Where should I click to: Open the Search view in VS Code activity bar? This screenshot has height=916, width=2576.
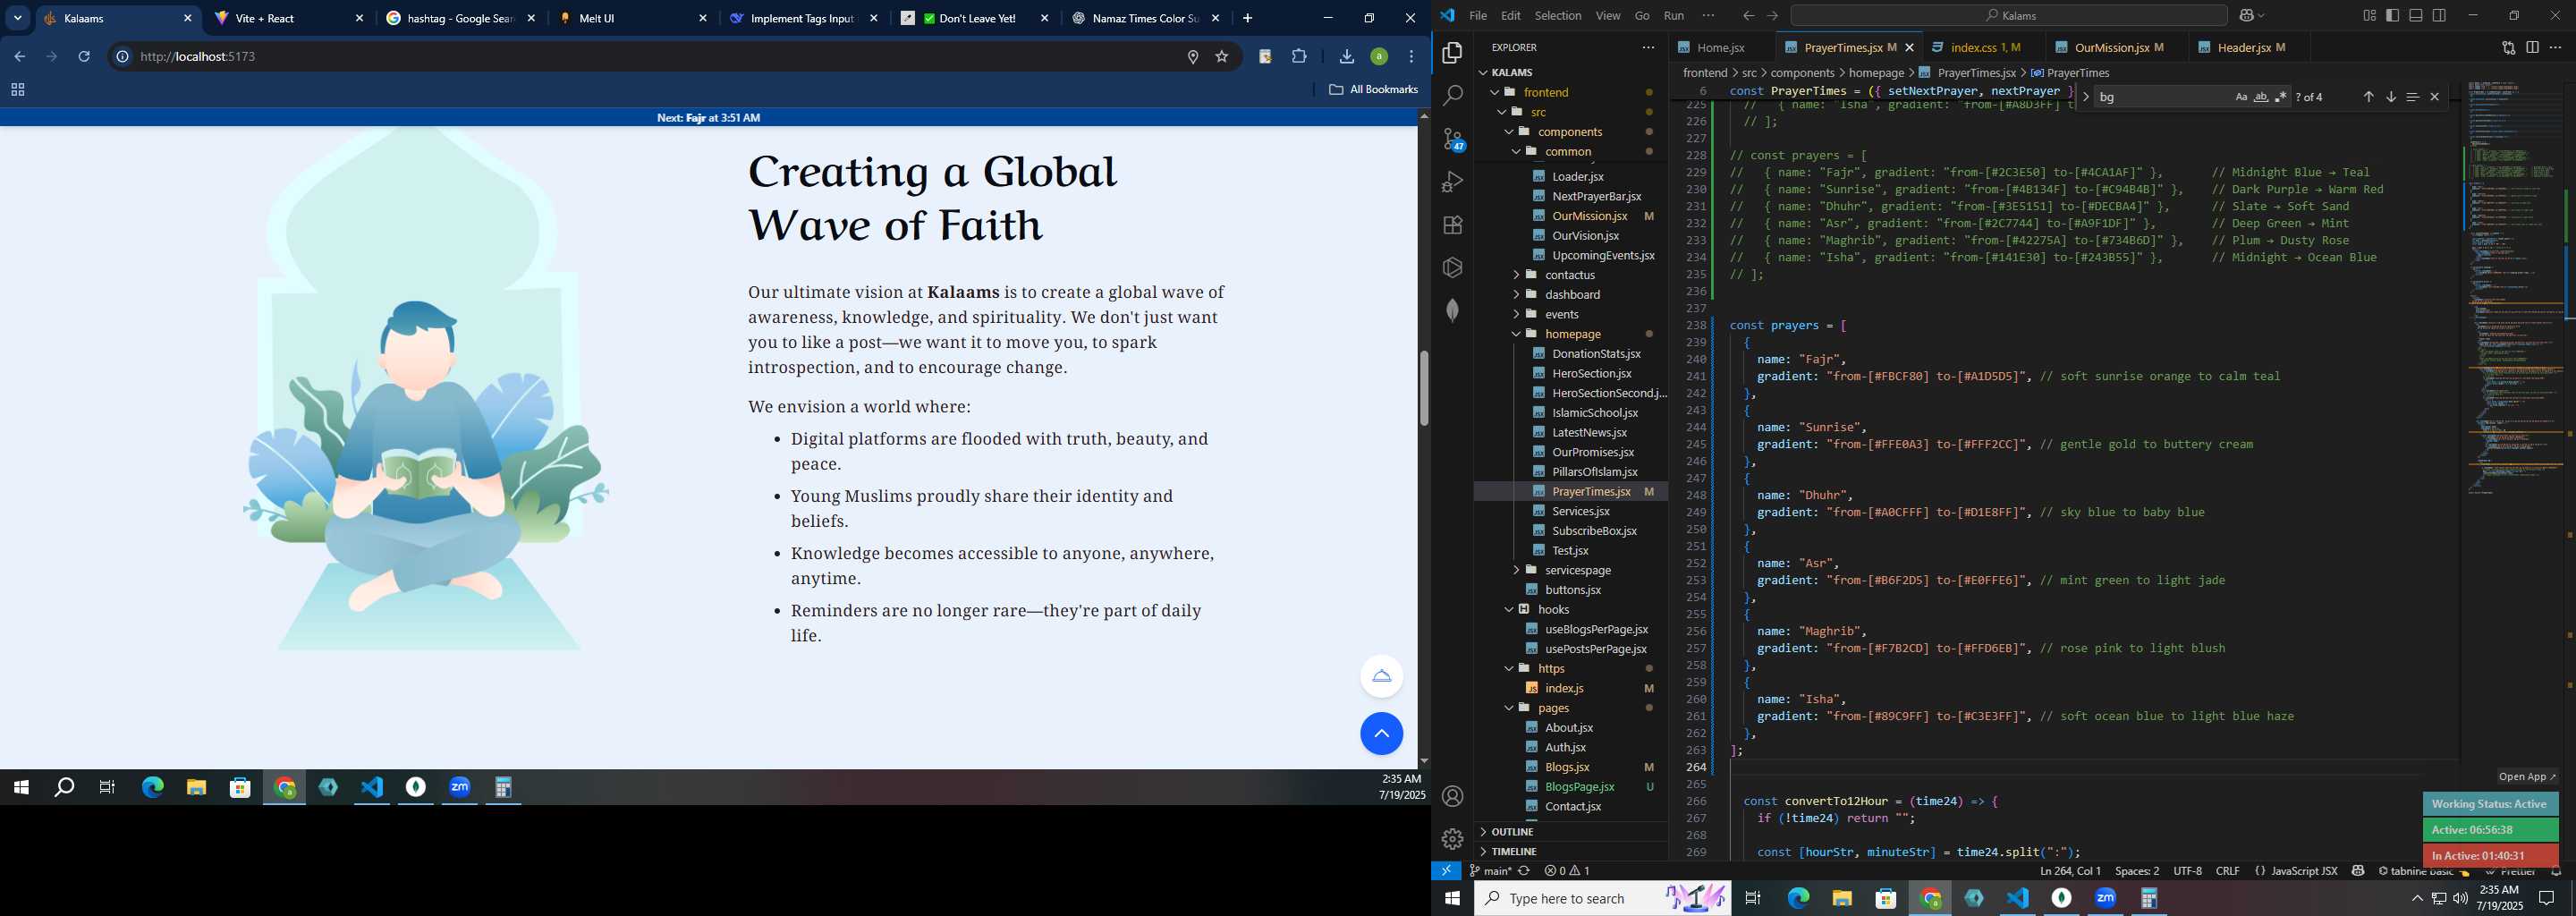click(x=1452, y=95)
